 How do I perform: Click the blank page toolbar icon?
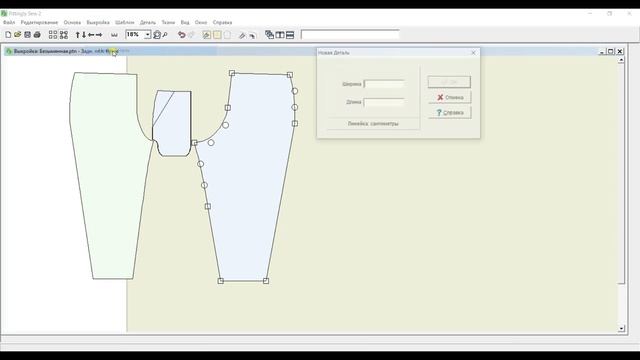pos(227,35)
